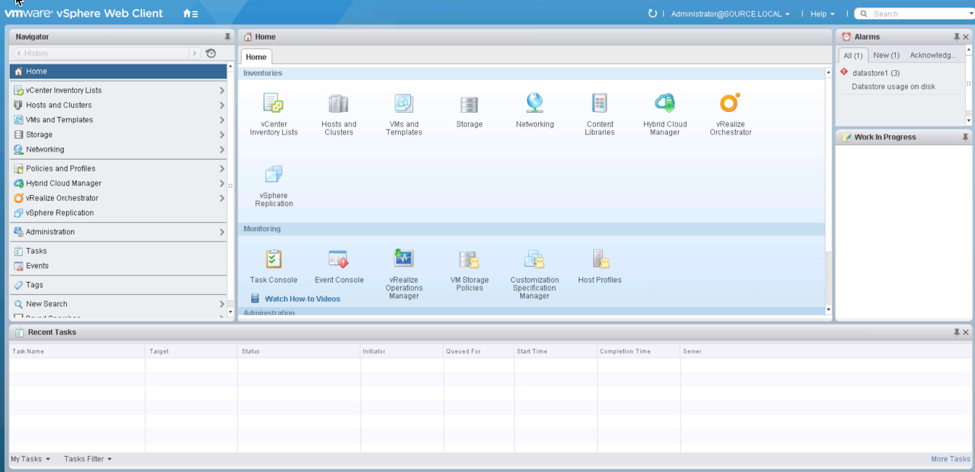Expand Storage arrow in Navigator

[222, 135]
